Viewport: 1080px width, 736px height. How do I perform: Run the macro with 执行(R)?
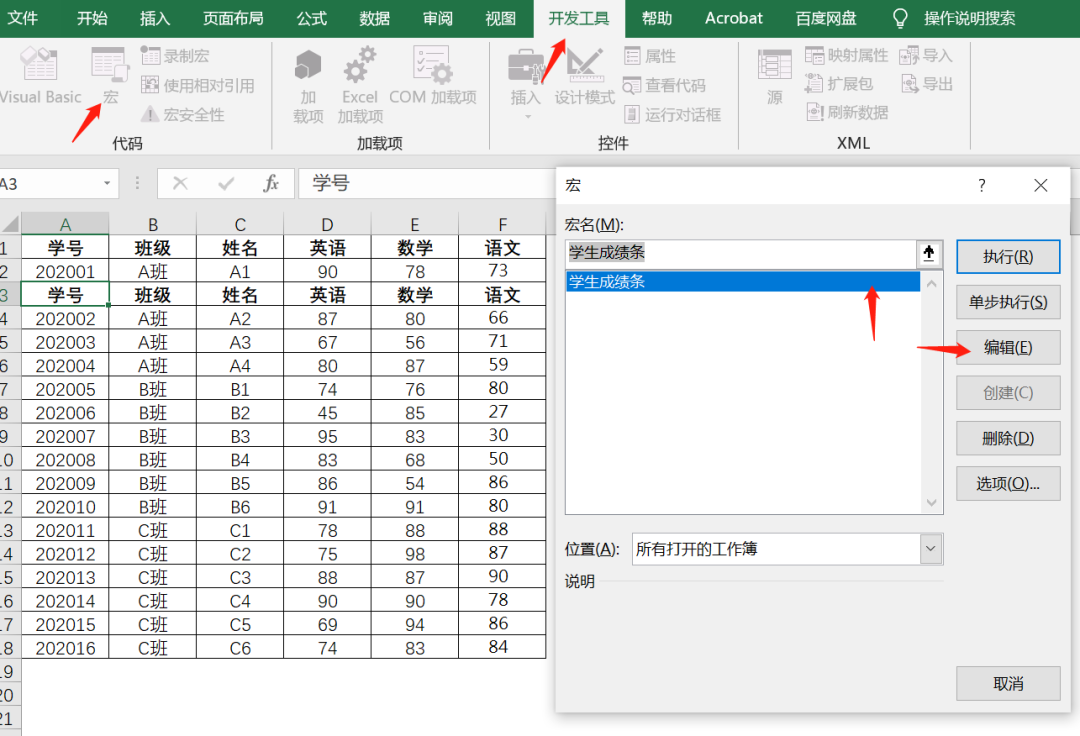(1008, 256)
